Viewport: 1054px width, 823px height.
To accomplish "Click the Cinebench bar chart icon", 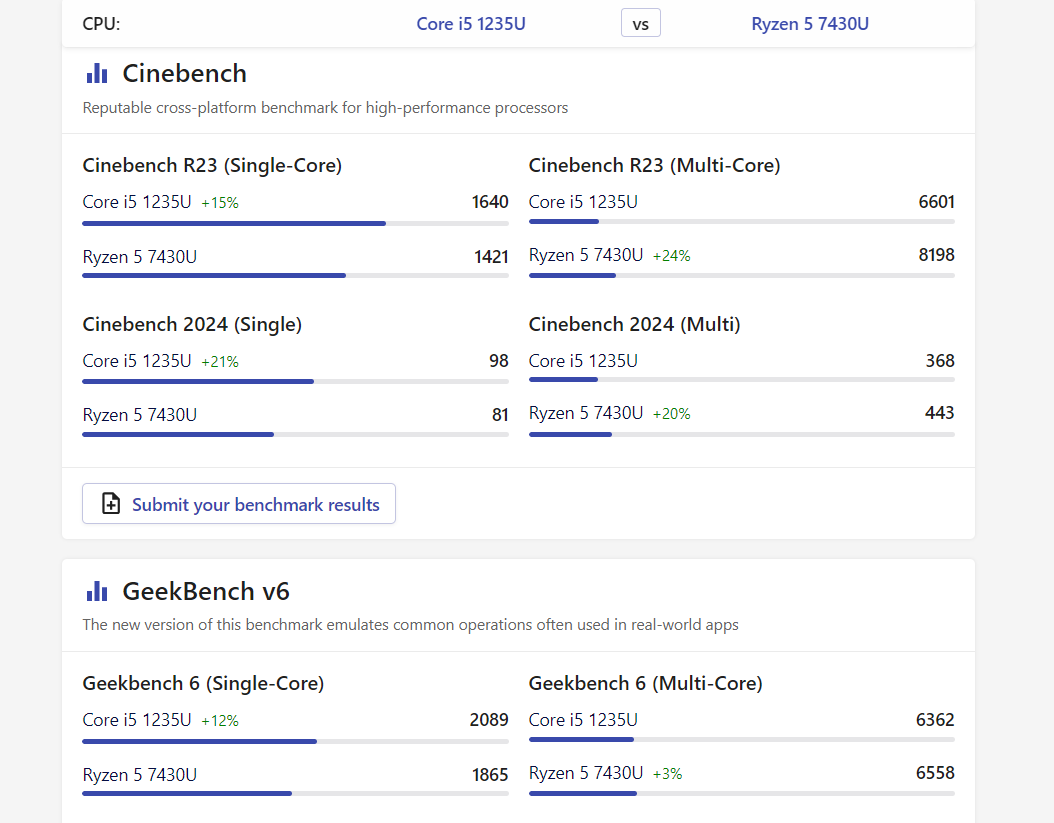I will tap(97, 74).
